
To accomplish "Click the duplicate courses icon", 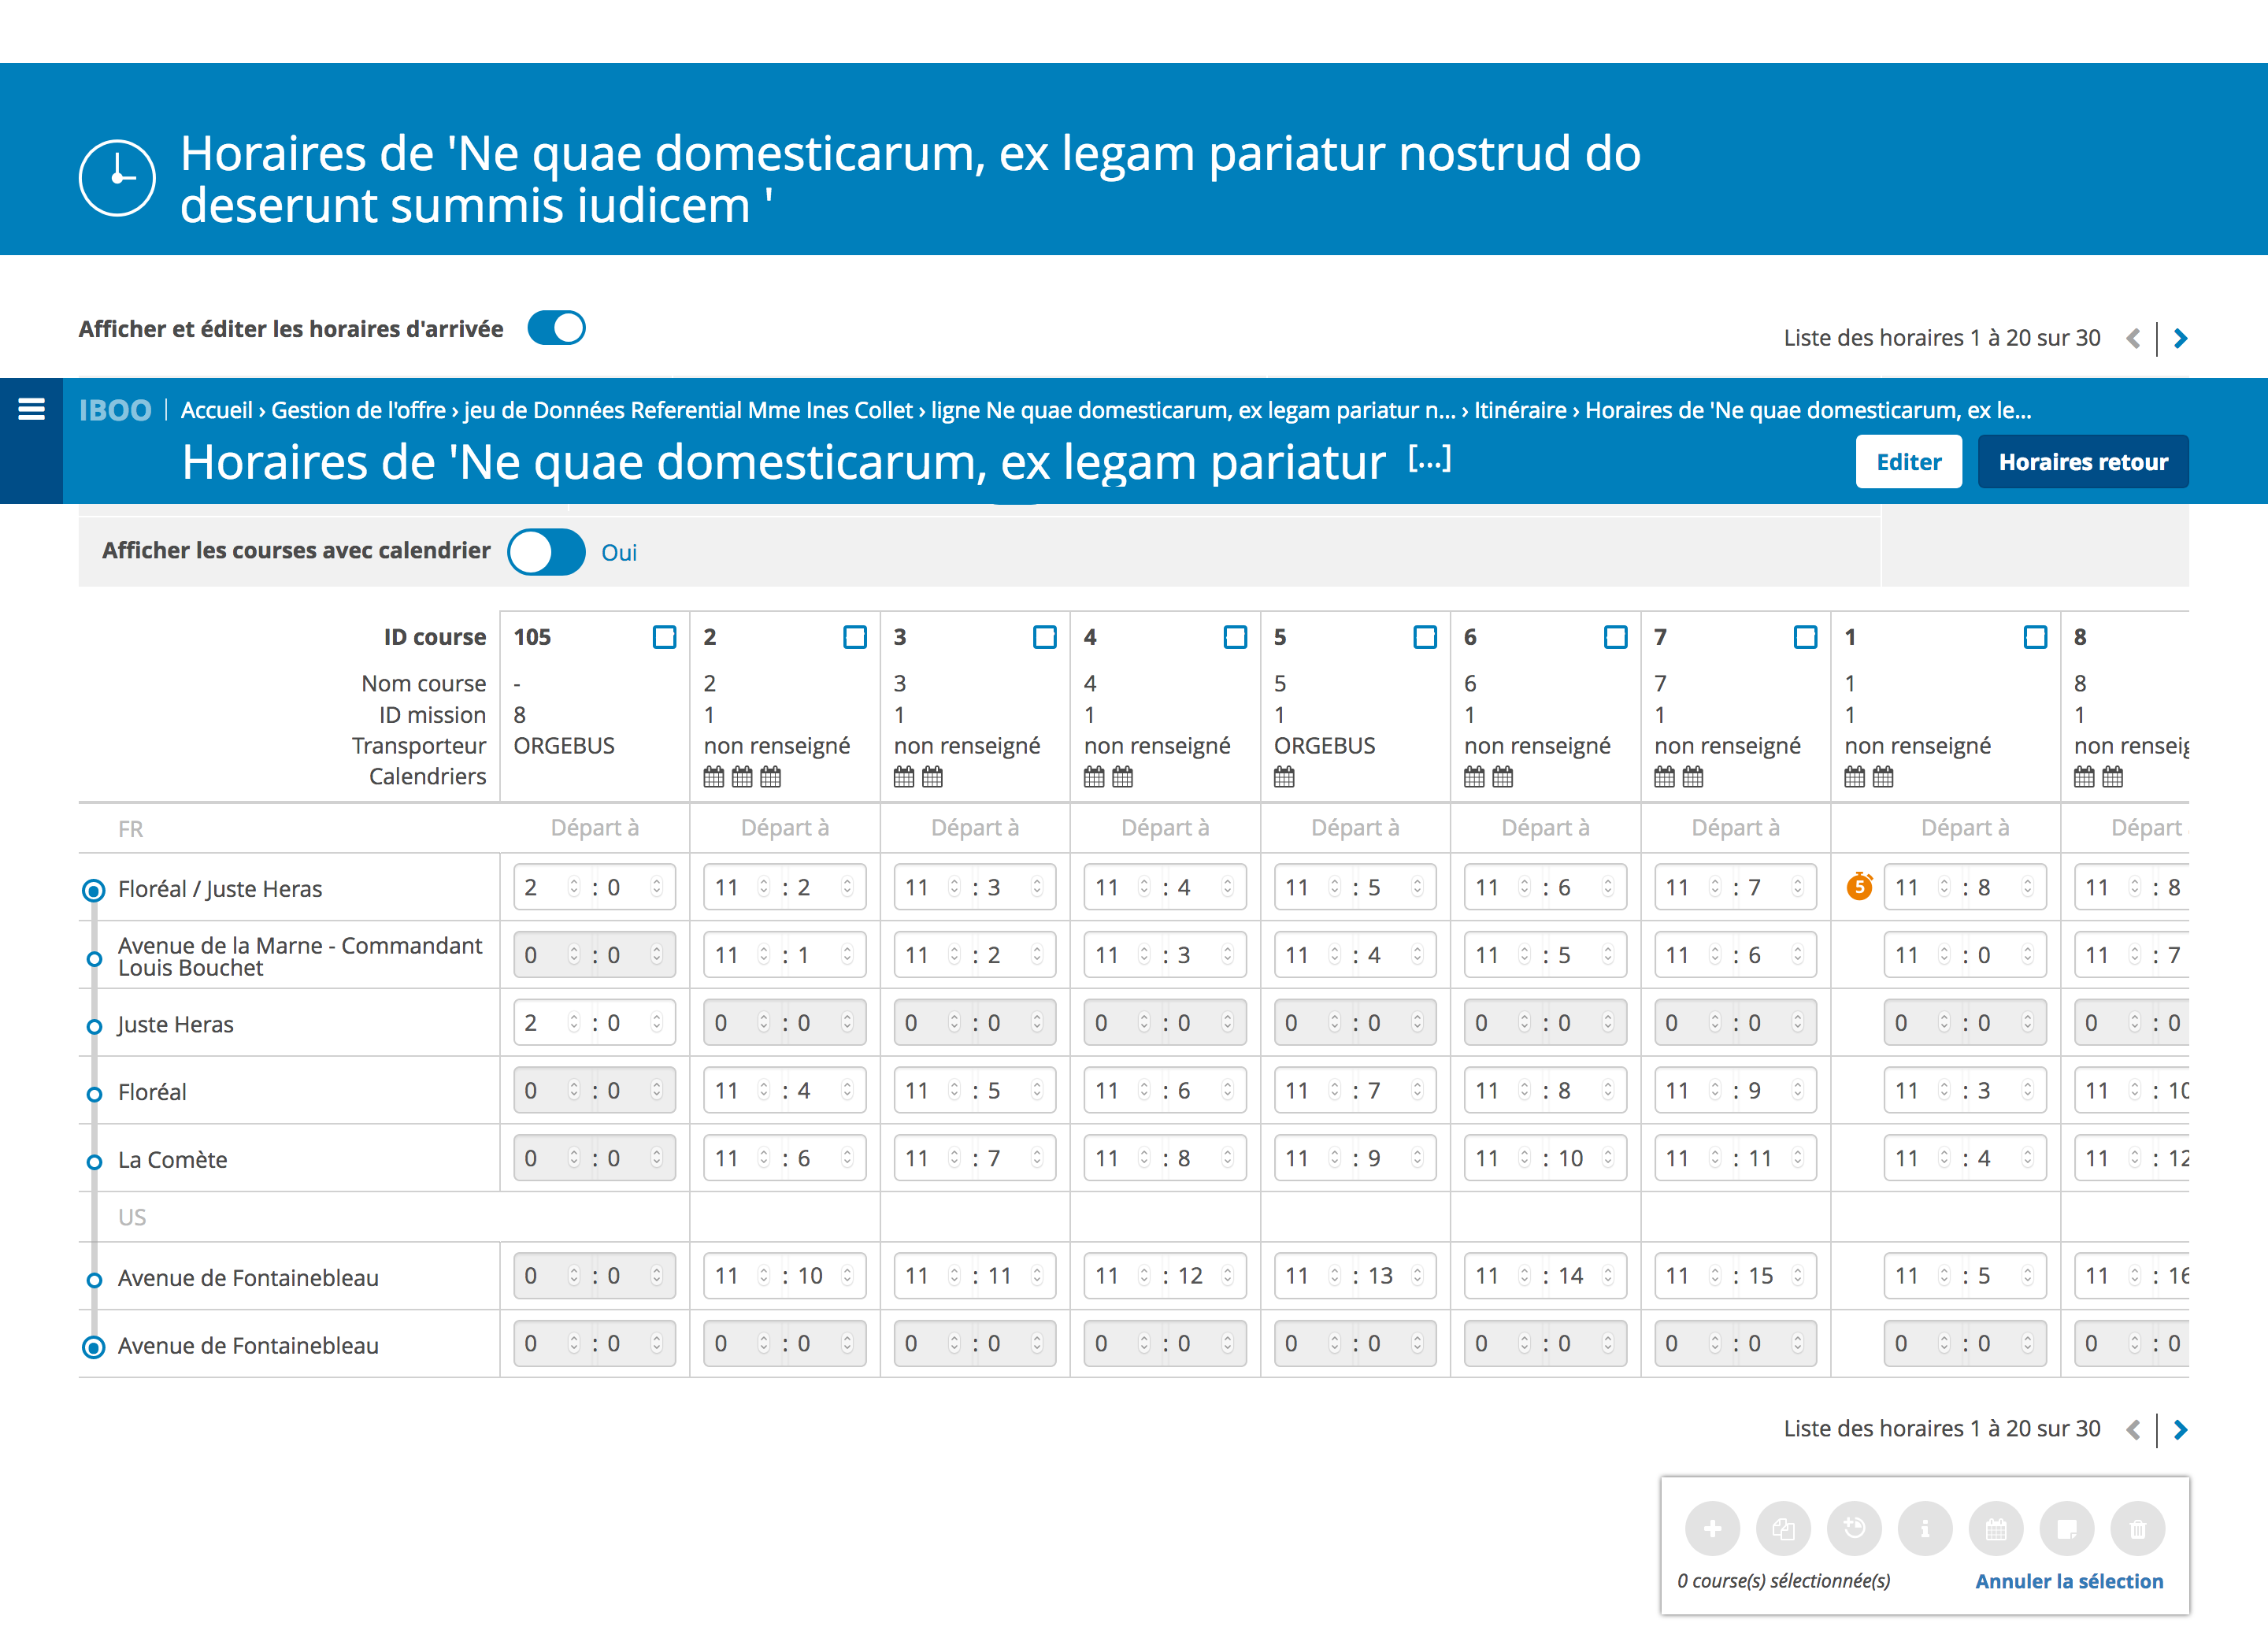I will click(x=1782, y=1528).
